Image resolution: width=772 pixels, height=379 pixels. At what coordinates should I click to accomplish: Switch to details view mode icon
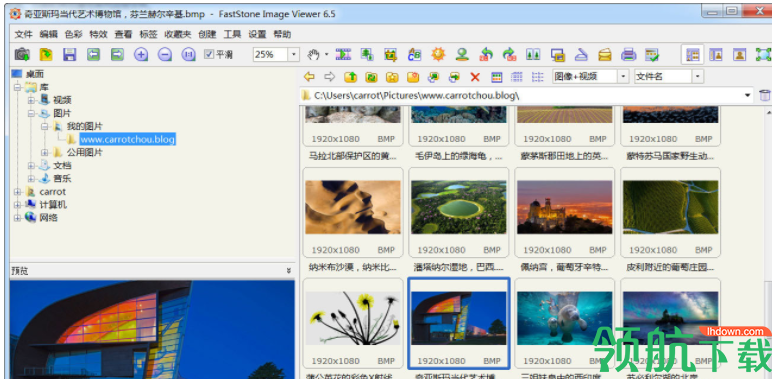[x=516, y=77]
